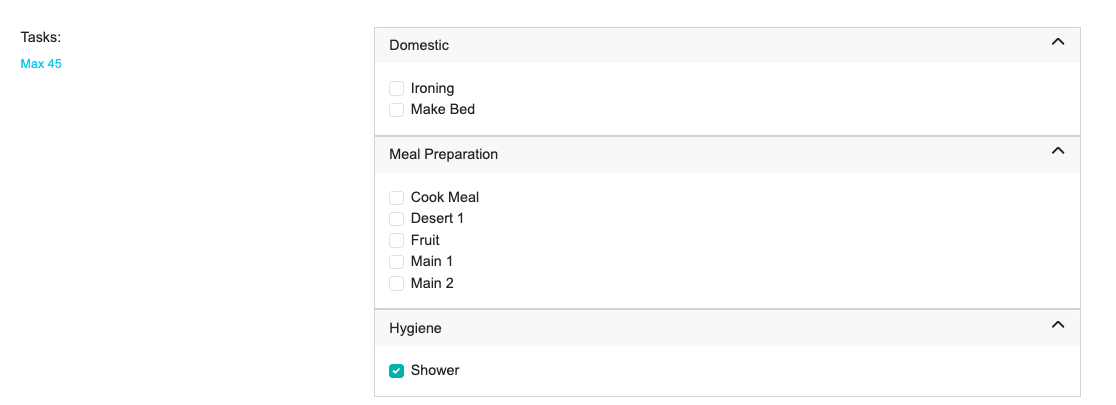This screenshot has height=405, width=1116.
Task: Check the Cook Meal box
Action: 397,198
